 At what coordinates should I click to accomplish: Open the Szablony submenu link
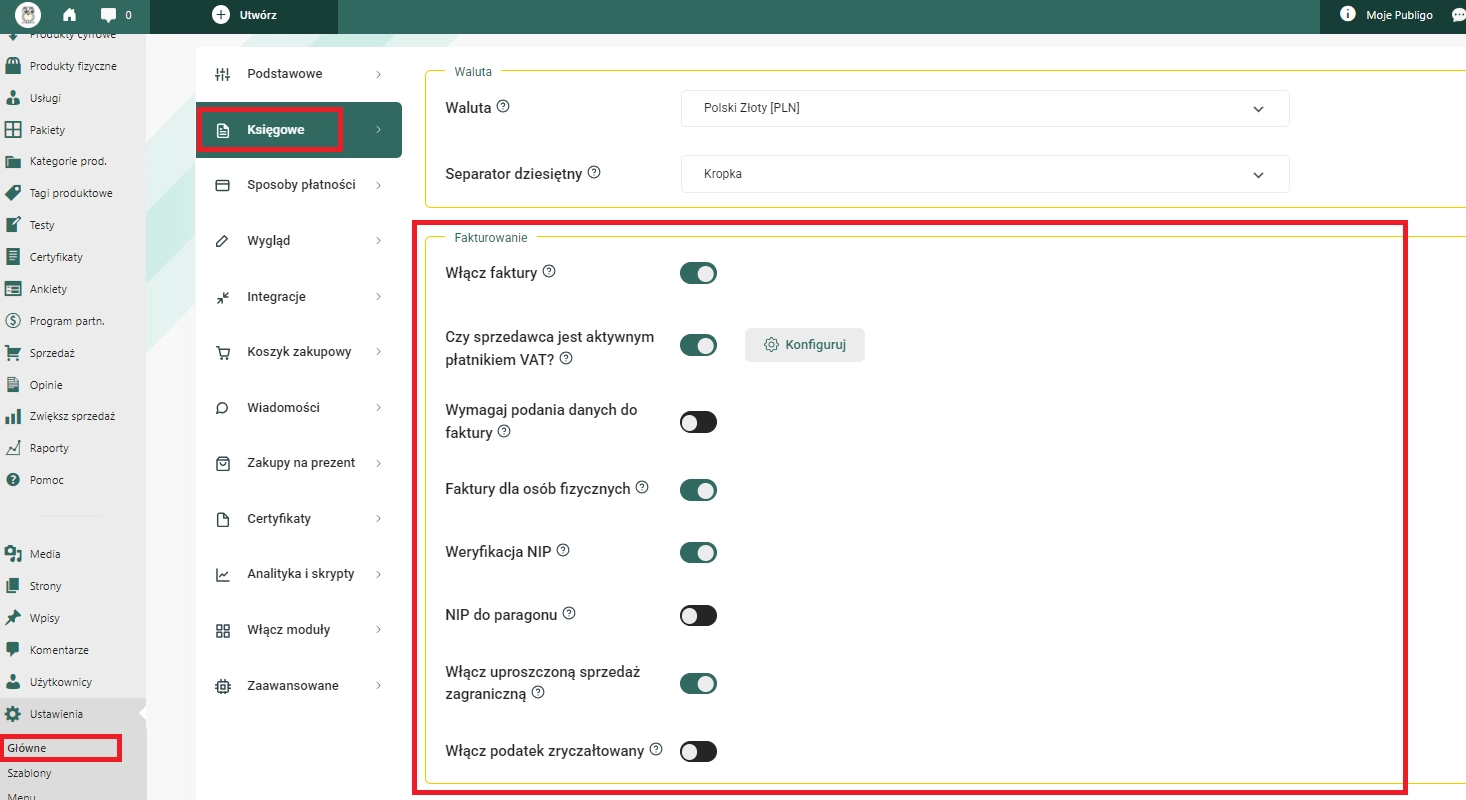(x=29, y=773)
